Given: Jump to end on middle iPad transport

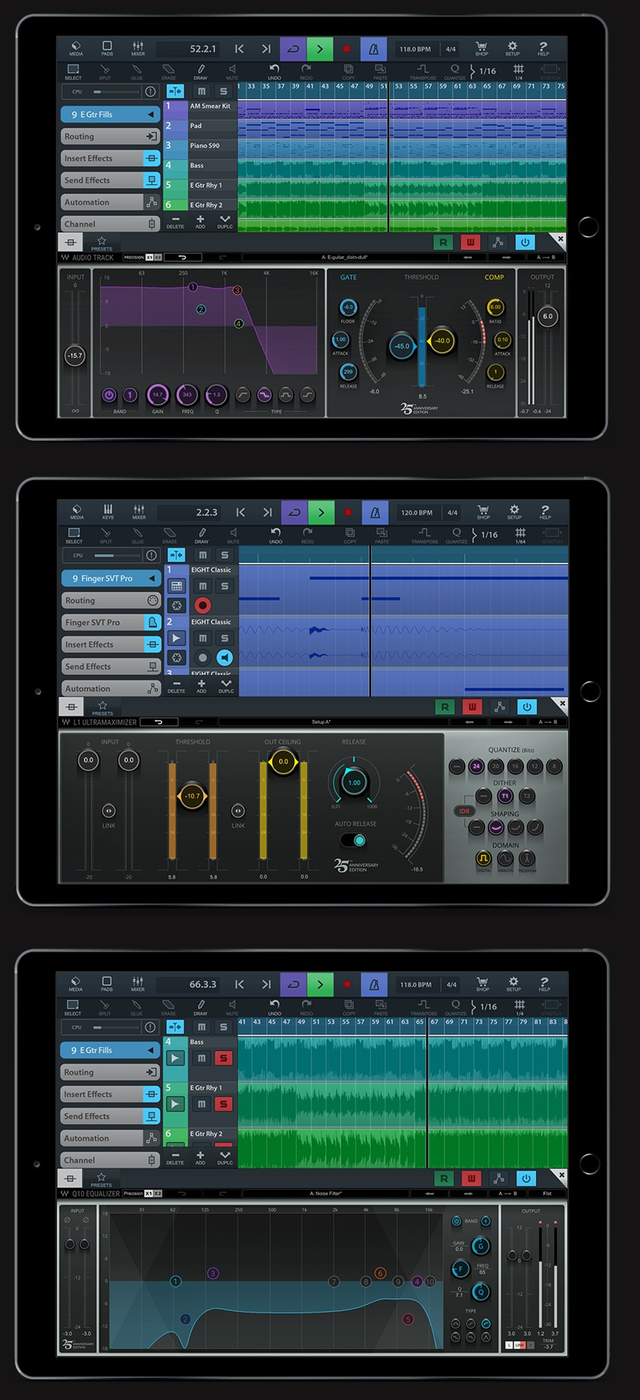Looking at the screenshot, I should coord(266,512).
